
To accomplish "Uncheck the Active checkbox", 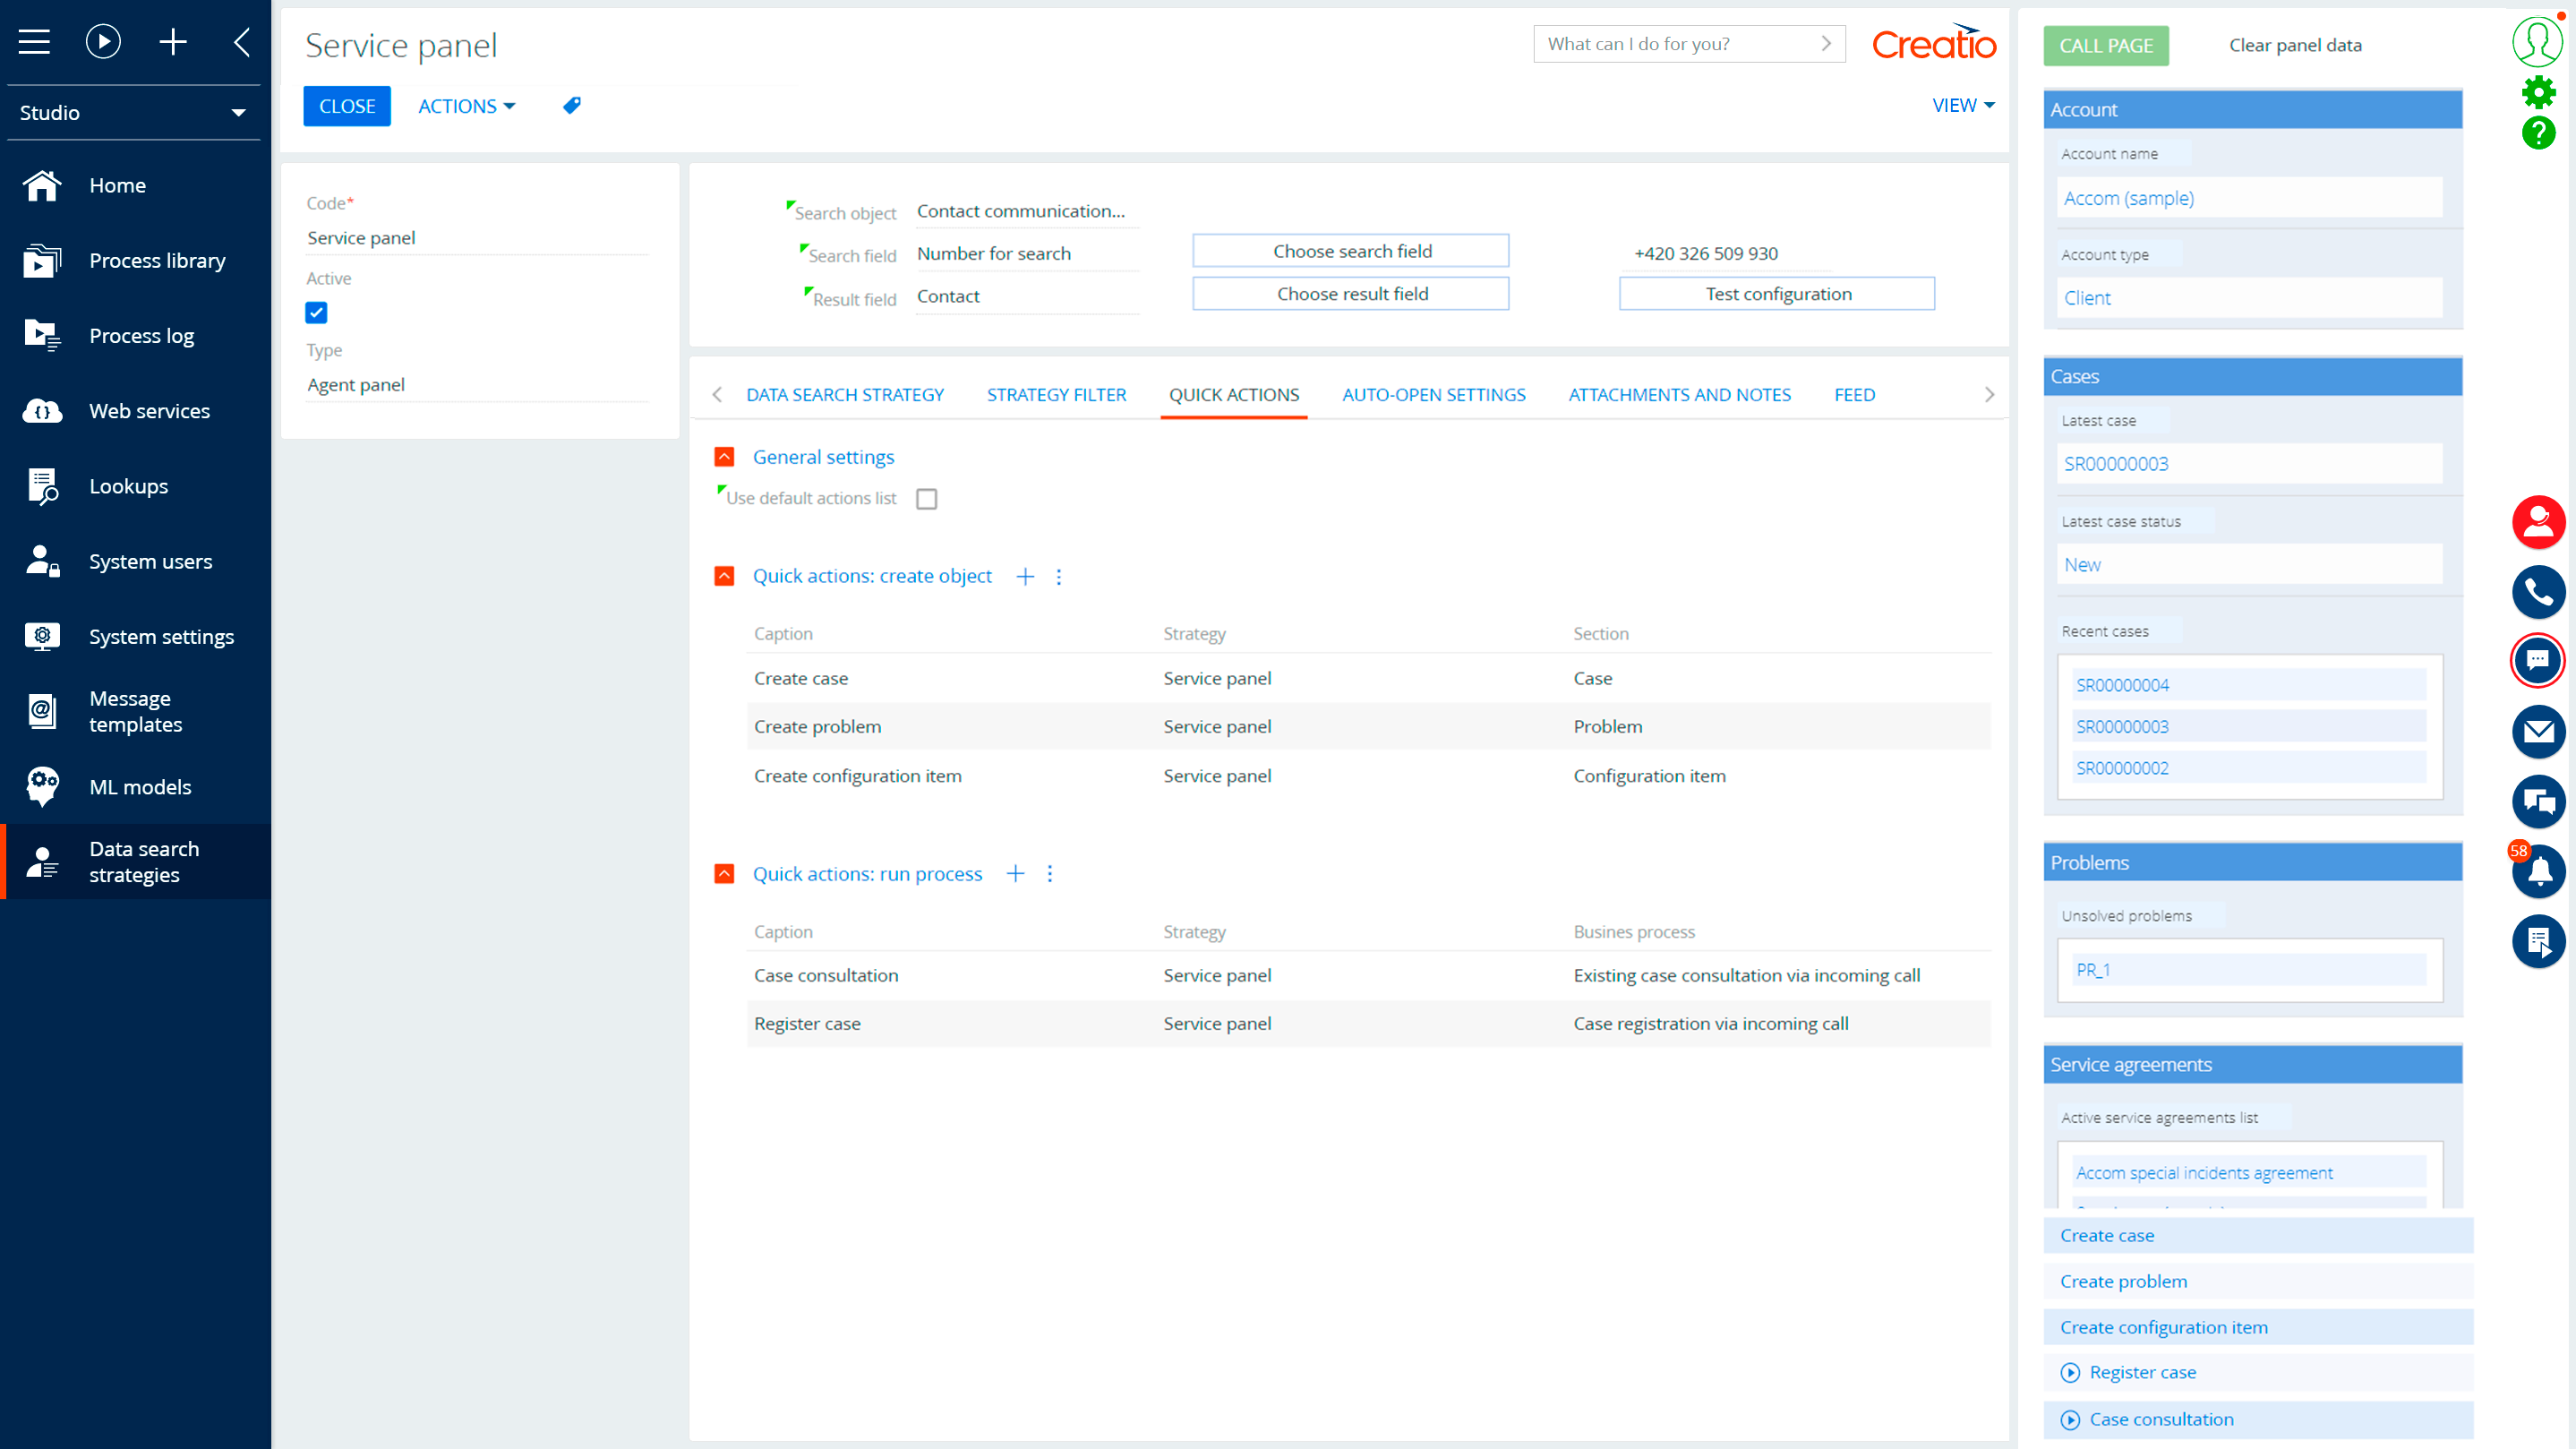I will coord(316,313).
